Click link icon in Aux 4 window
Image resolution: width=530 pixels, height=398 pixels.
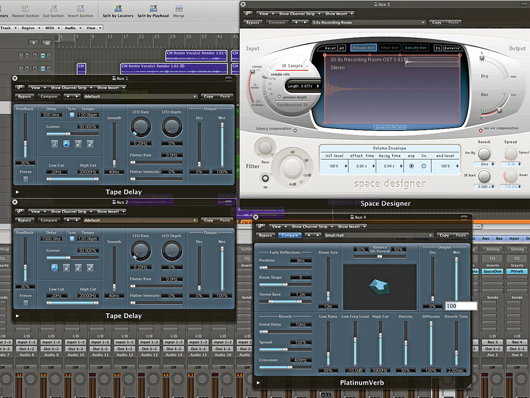261,226
